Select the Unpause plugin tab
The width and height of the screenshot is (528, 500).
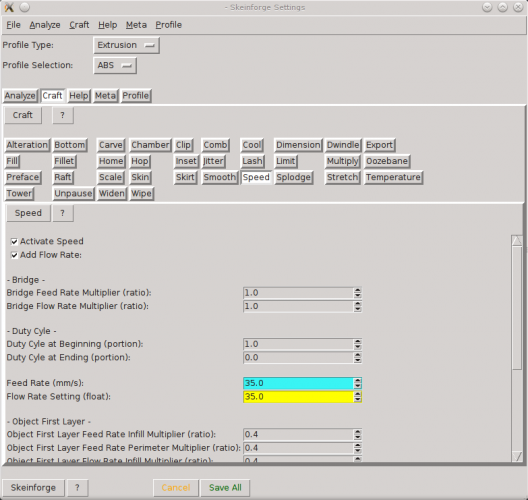(x=73, y=194)
